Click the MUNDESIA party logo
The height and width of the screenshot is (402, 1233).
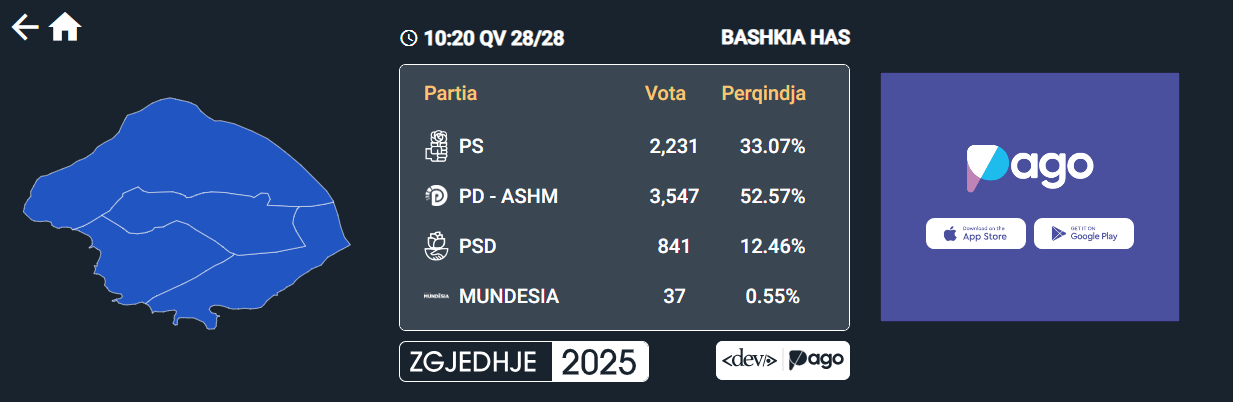tap(436, 296)
